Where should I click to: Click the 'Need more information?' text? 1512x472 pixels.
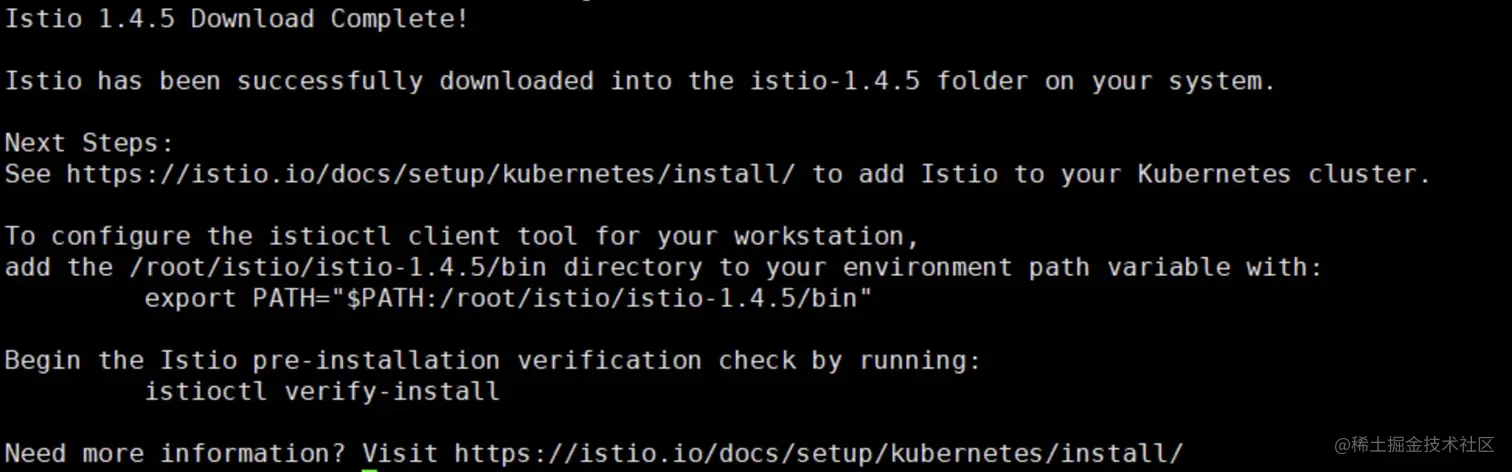(174, 453)
